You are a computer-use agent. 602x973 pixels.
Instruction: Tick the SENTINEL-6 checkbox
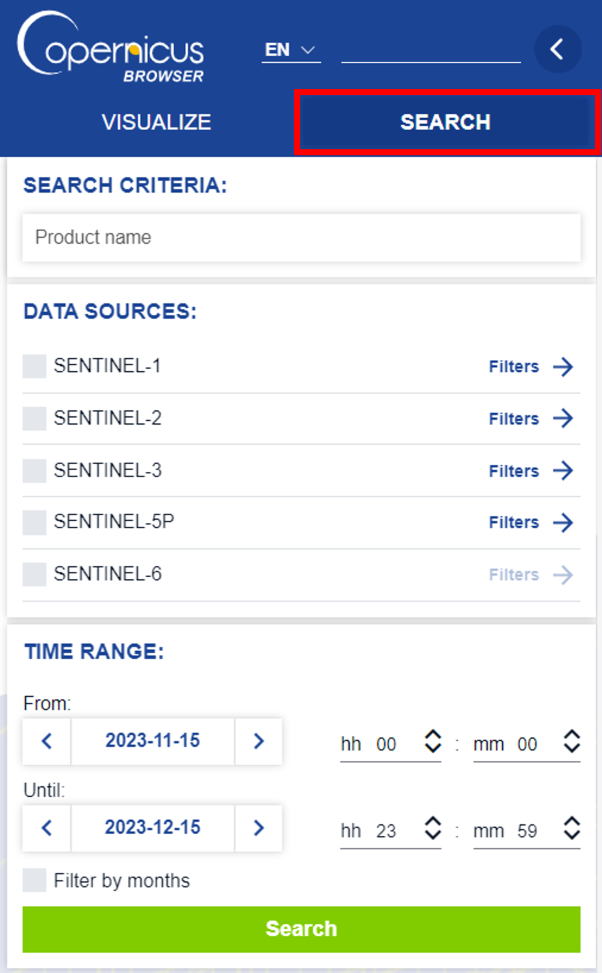[34, 575]
